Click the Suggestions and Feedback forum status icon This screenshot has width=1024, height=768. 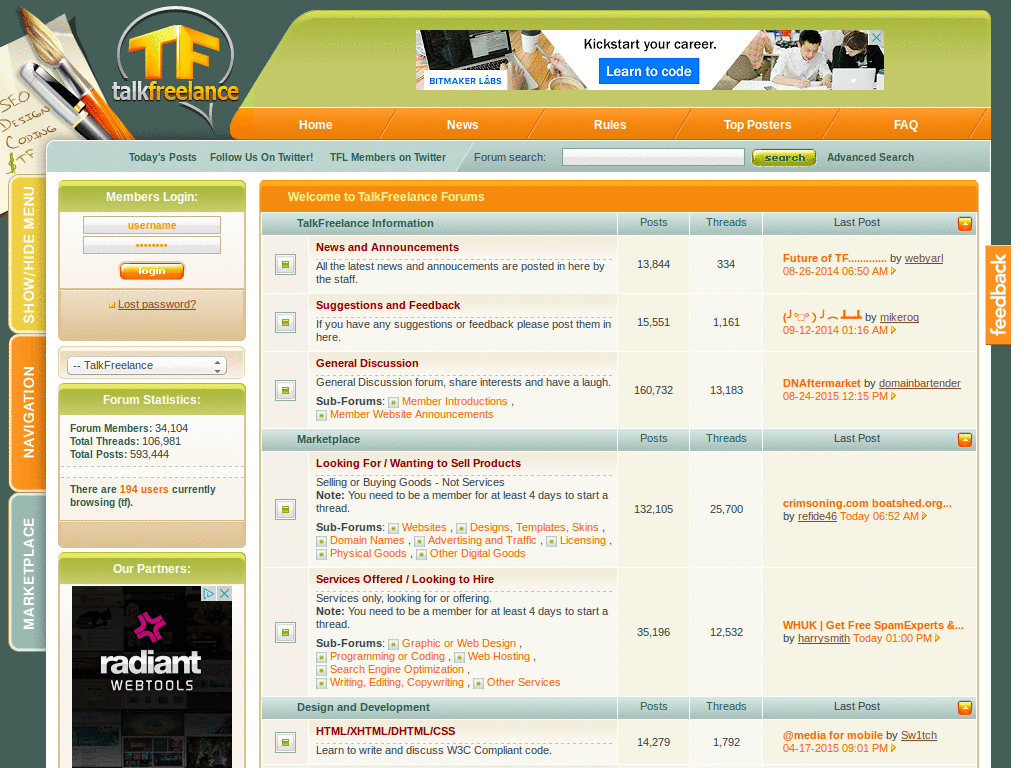pyautogui.click(x=285, y=322)
